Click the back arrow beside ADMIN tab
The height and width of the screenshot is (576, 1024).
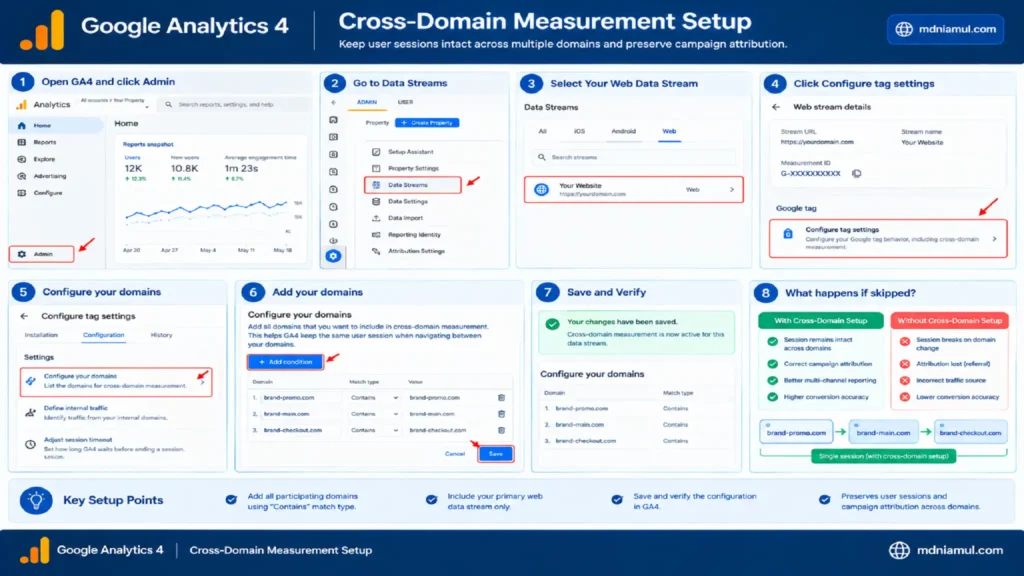333,103
